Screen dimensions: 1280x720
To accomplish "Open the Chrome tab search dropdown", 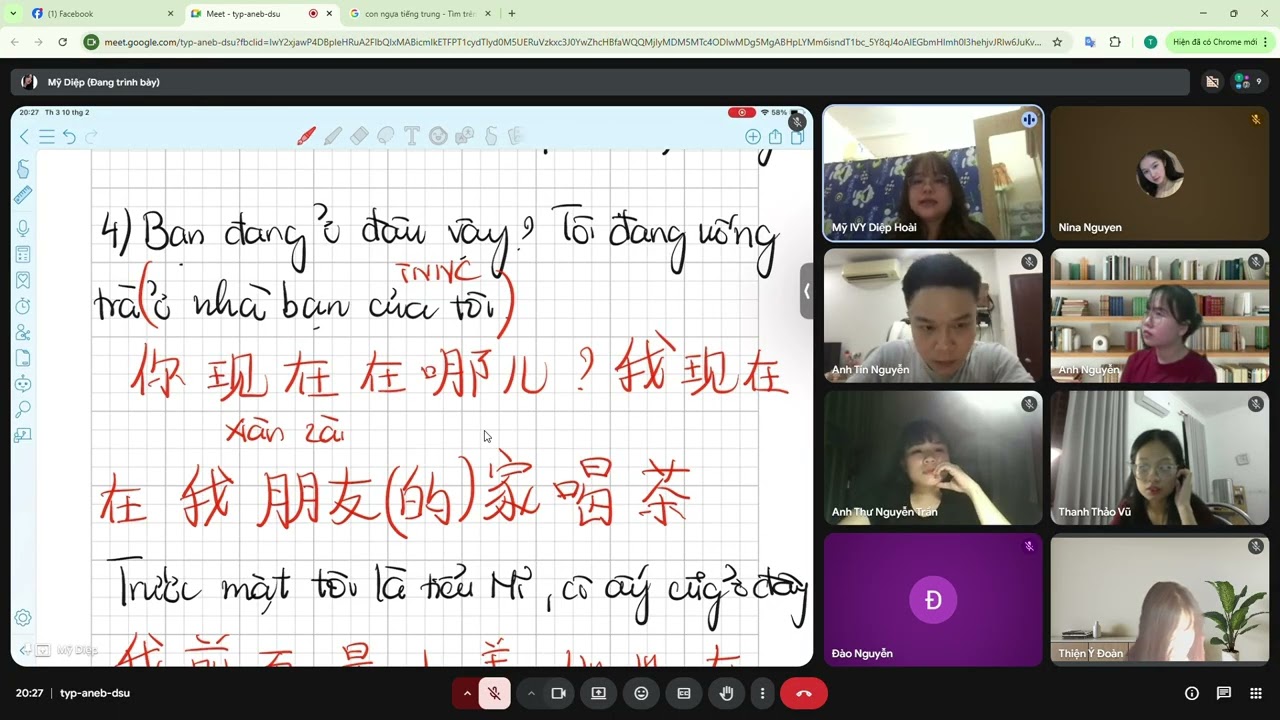I will [x=13, y=13].
